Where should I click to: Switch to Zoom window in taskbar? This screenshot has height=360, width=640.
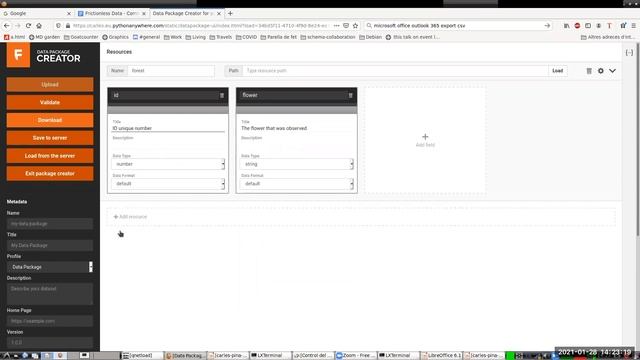(x=356, y=356)
